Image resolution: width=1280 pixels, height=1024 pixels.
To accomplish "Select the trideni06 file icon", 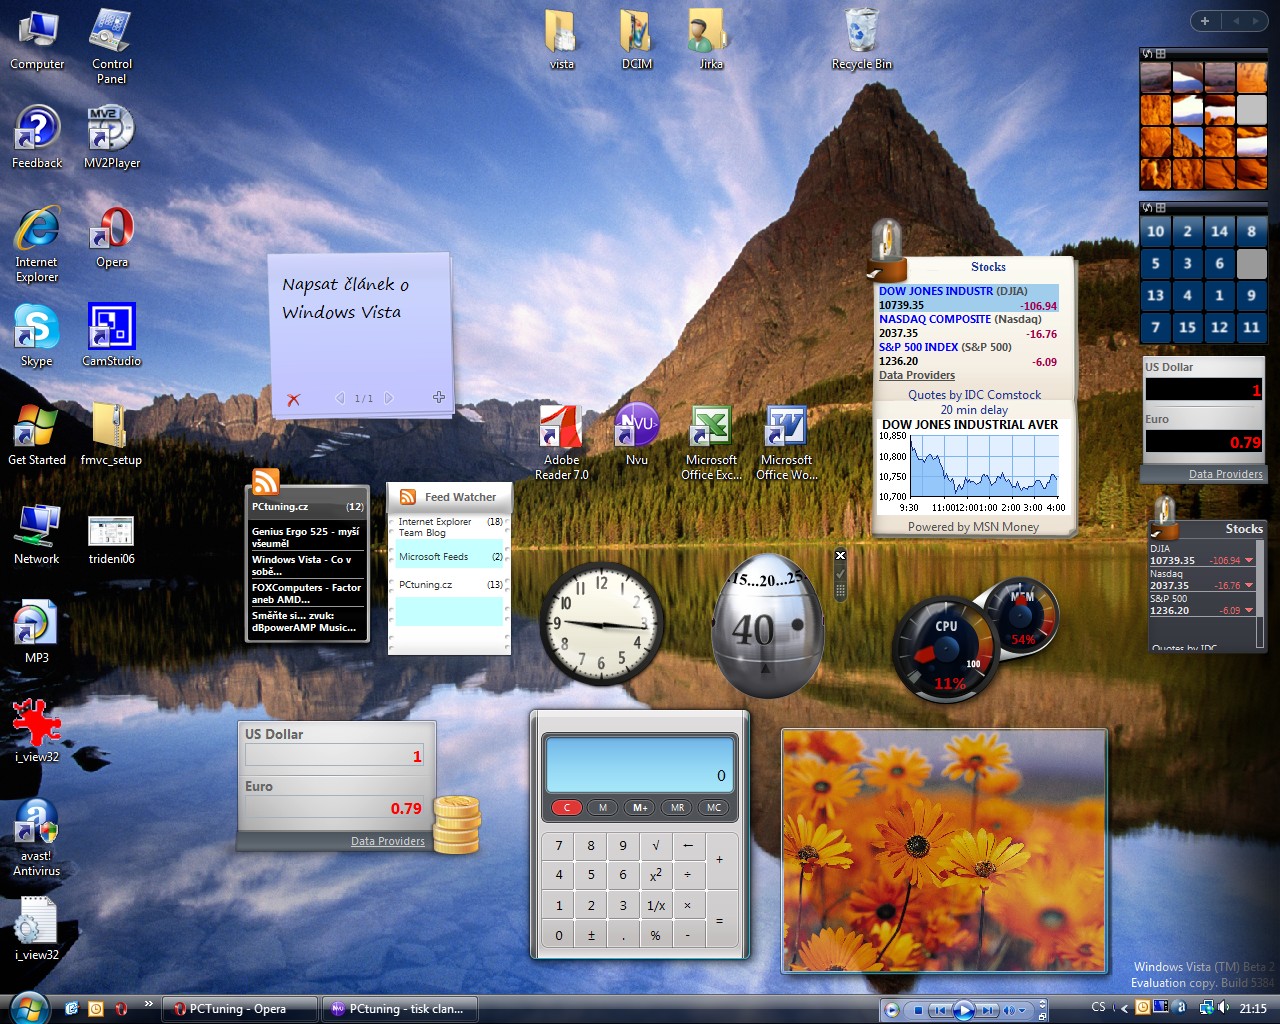I will (x=111, y=541).
